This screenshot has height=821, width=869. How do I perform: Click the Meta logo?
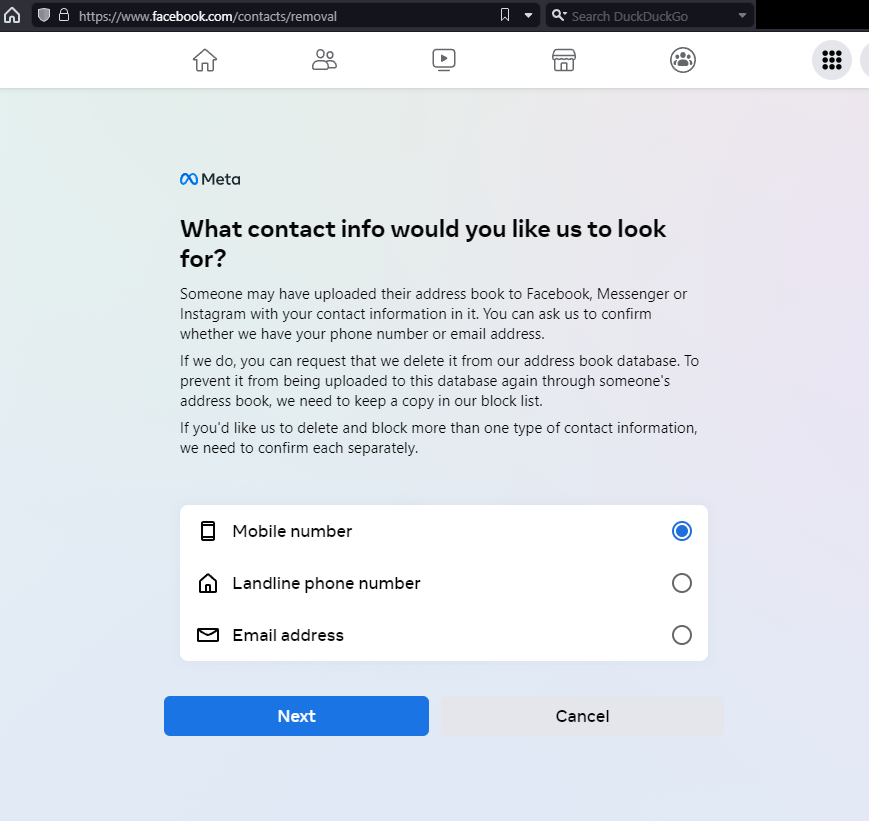coord(210,178)
